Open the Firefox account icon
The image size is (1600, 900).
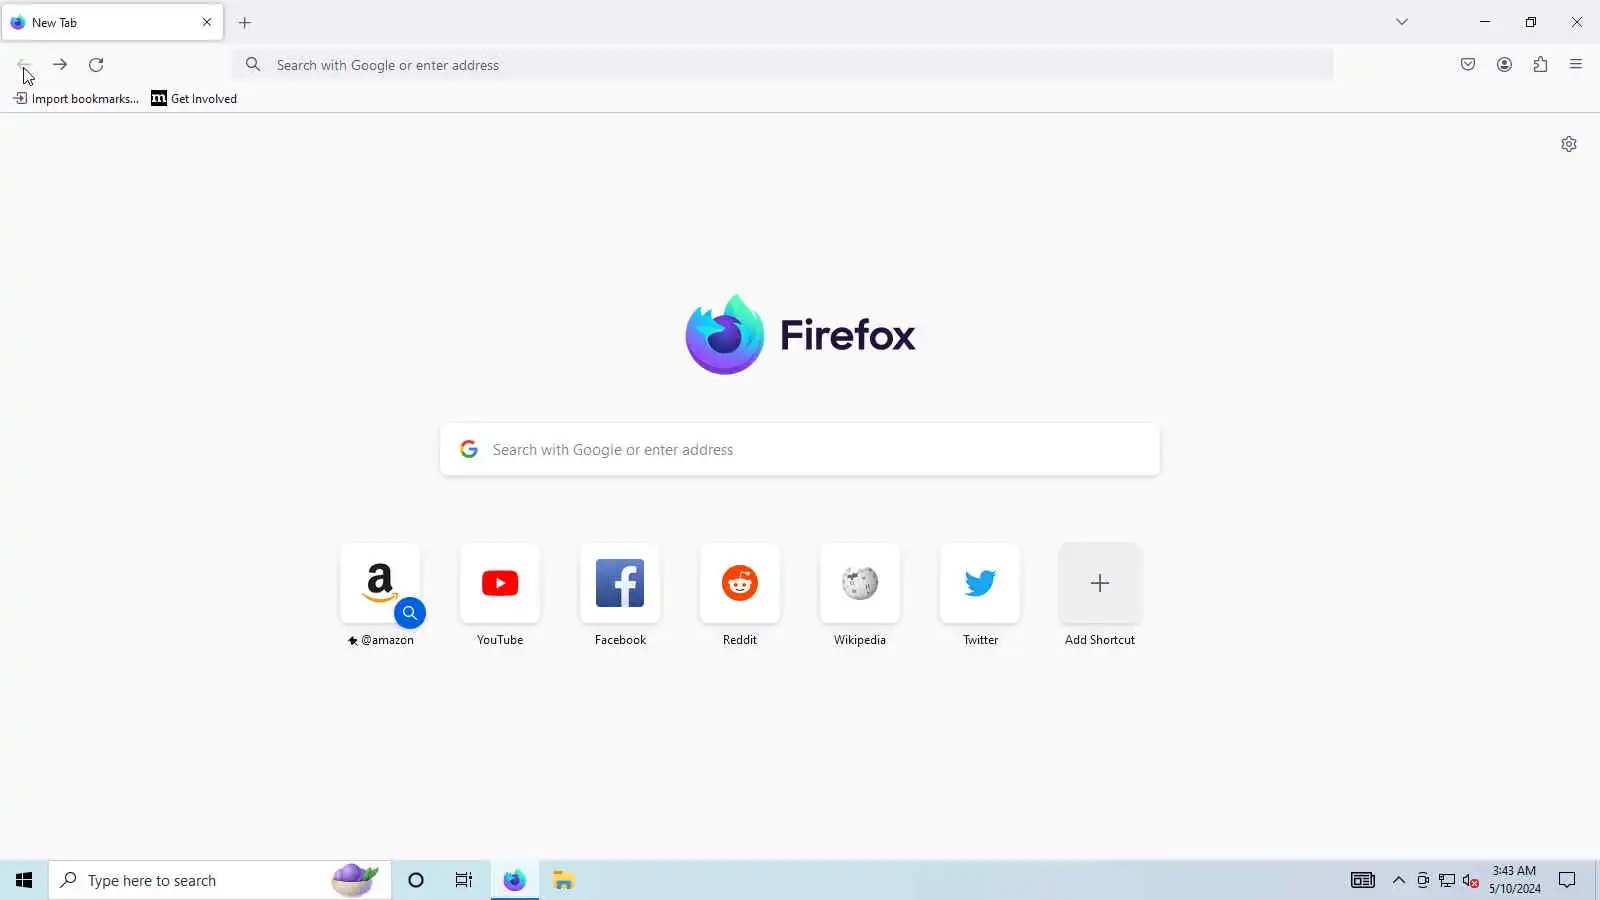click(x=1504, y=65)
